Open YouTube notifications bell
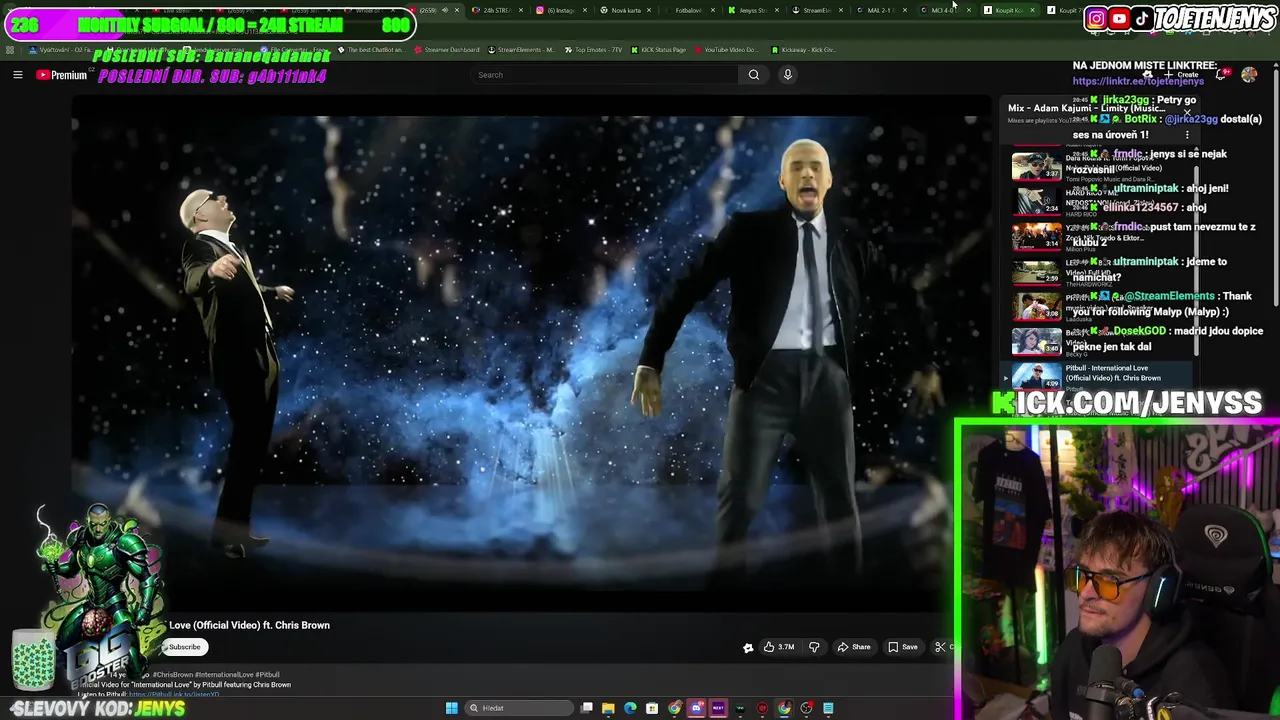Image resolution: width=1280 pixels, height=720 pixels. pos(1221,75)
